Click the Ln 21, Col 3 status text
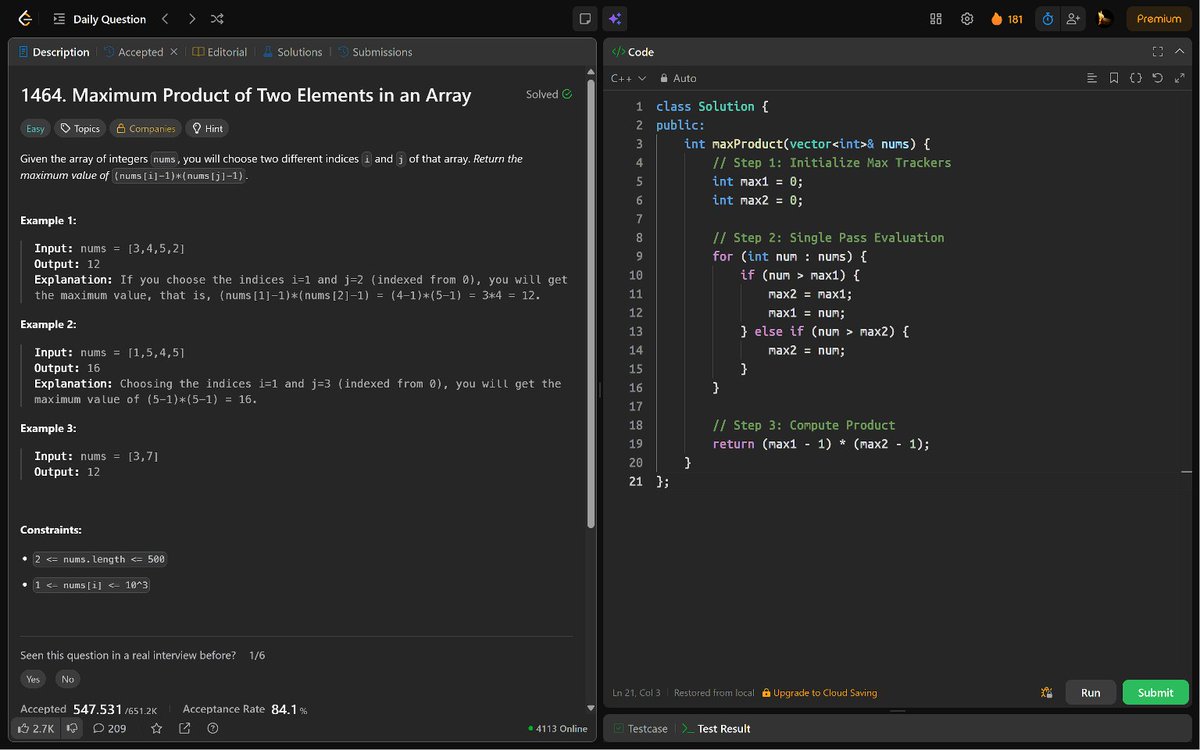This screenshot has height=750, width=1200. coord(636,692)
